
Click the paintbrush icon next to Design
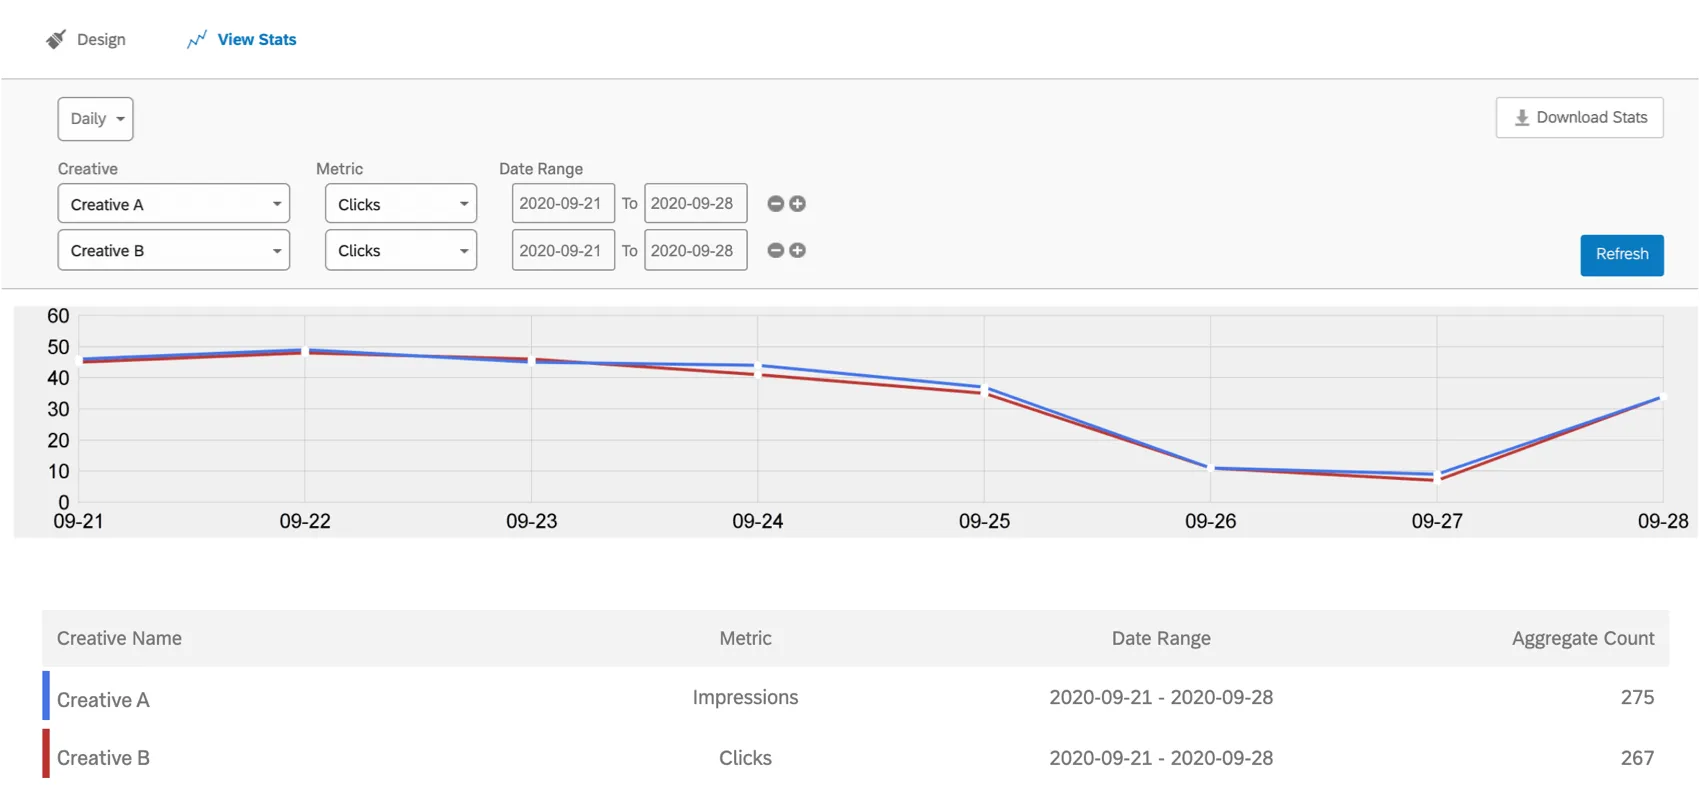click(56, 39)
